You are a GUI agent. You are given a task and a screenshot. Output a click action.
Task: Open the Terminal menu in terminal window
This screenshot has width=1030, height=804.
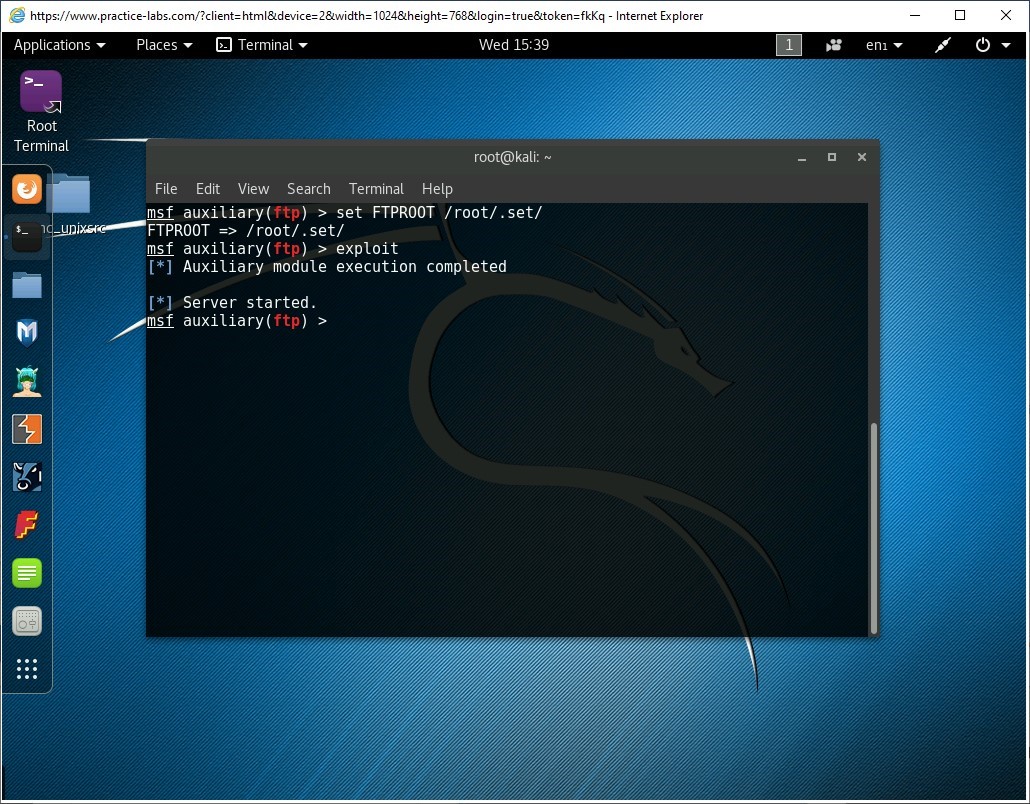pyautogui.click(x=376, y=189)
